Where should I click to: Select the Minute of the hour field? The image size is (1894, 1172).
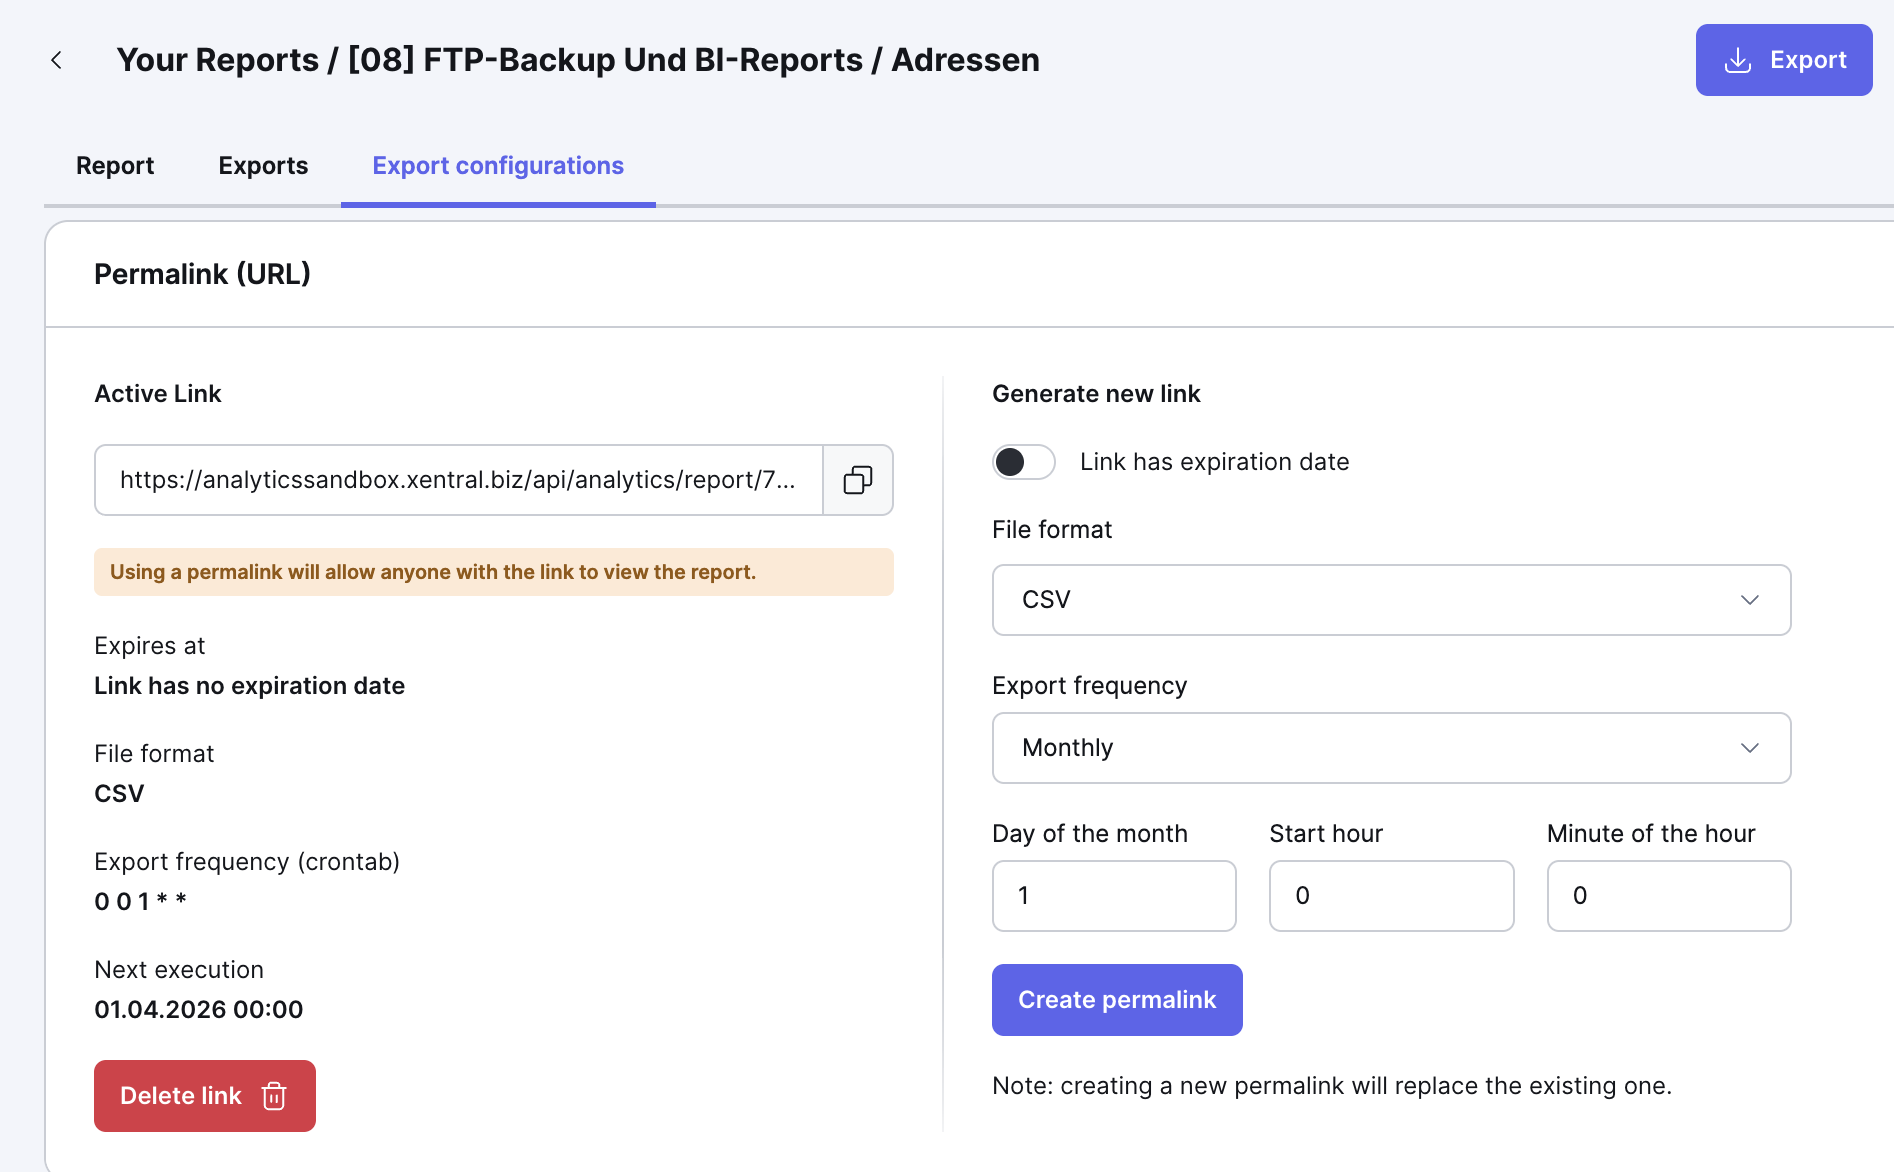(x=1668, y=896)
